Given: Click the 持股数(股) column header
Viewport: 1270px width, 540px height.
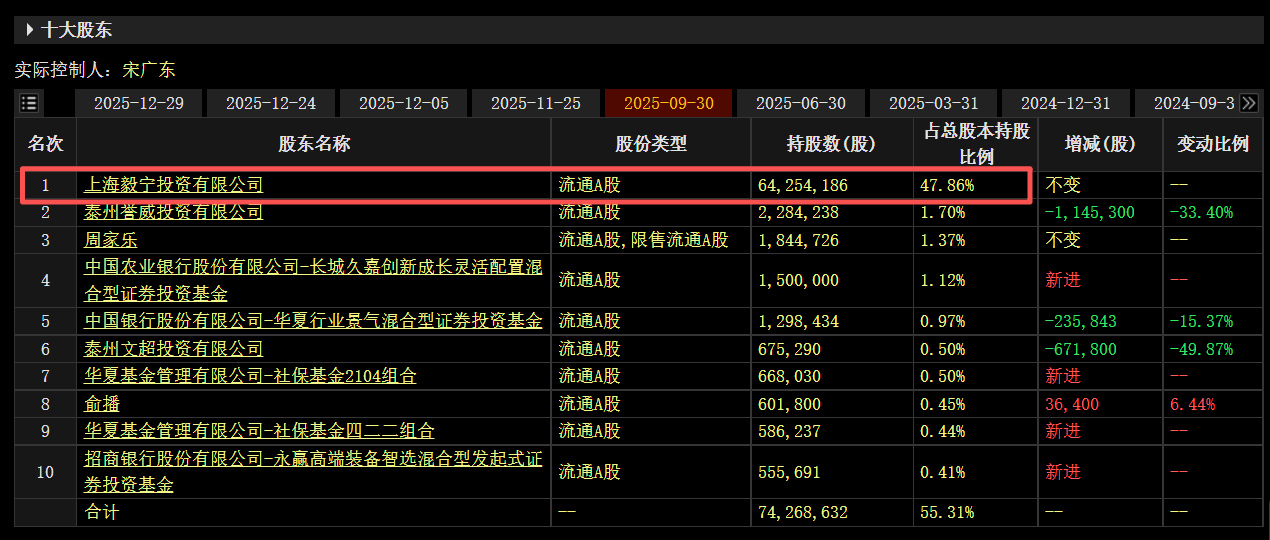Looking at the screenshot, I should (831, 144).
